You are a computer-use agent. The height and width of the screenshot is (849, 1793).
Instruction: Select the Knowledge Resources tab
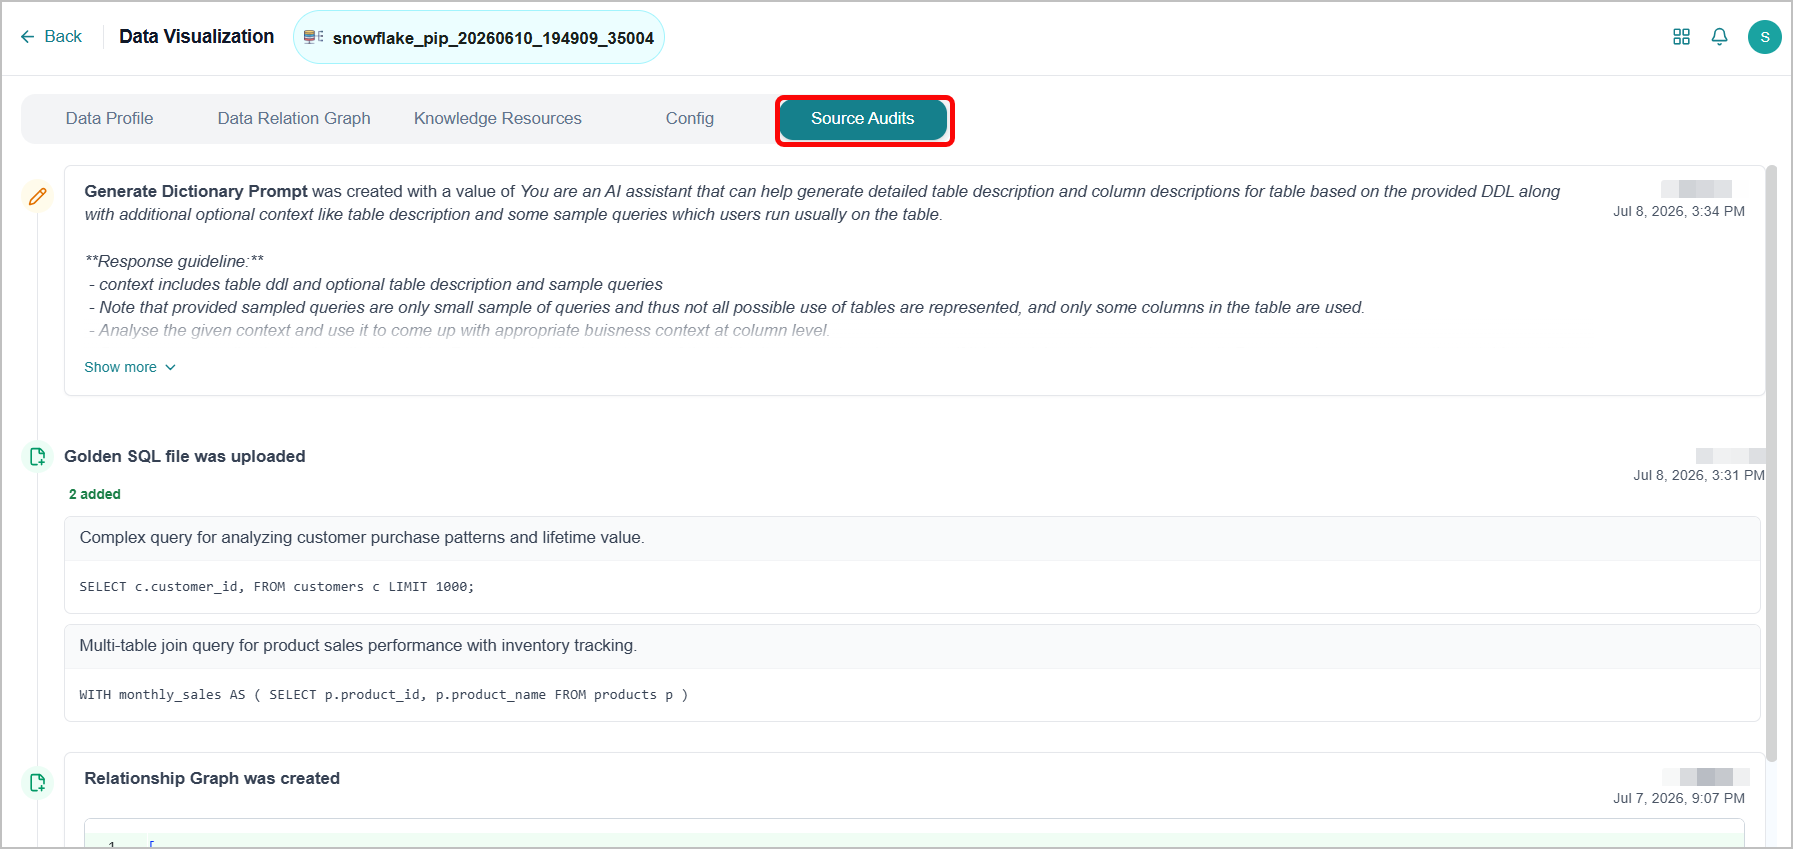point(498,119)
